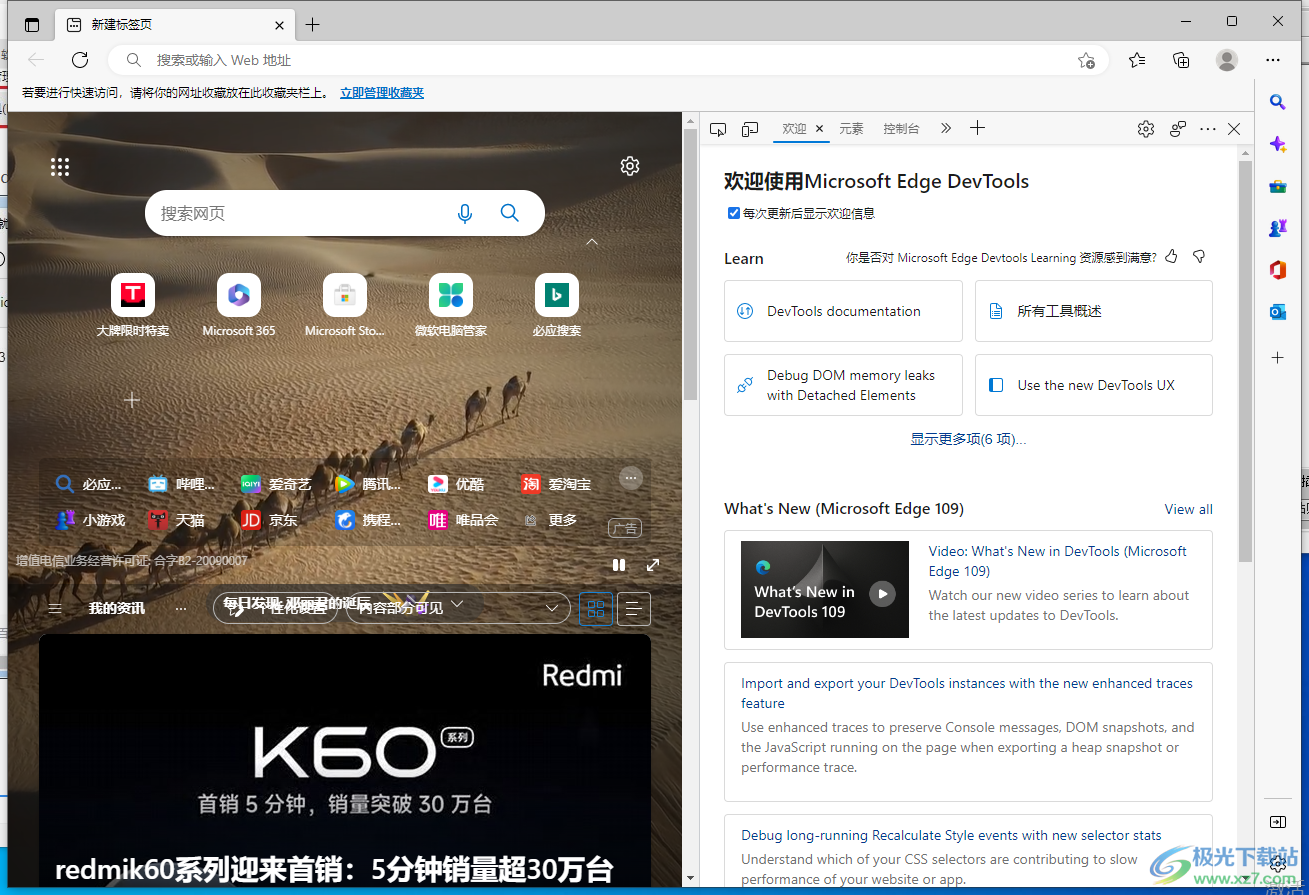This screenshot has width=1309, height=895.
Task: Click the DevTools vertical scrollbar
Action: click(1244, 360)
